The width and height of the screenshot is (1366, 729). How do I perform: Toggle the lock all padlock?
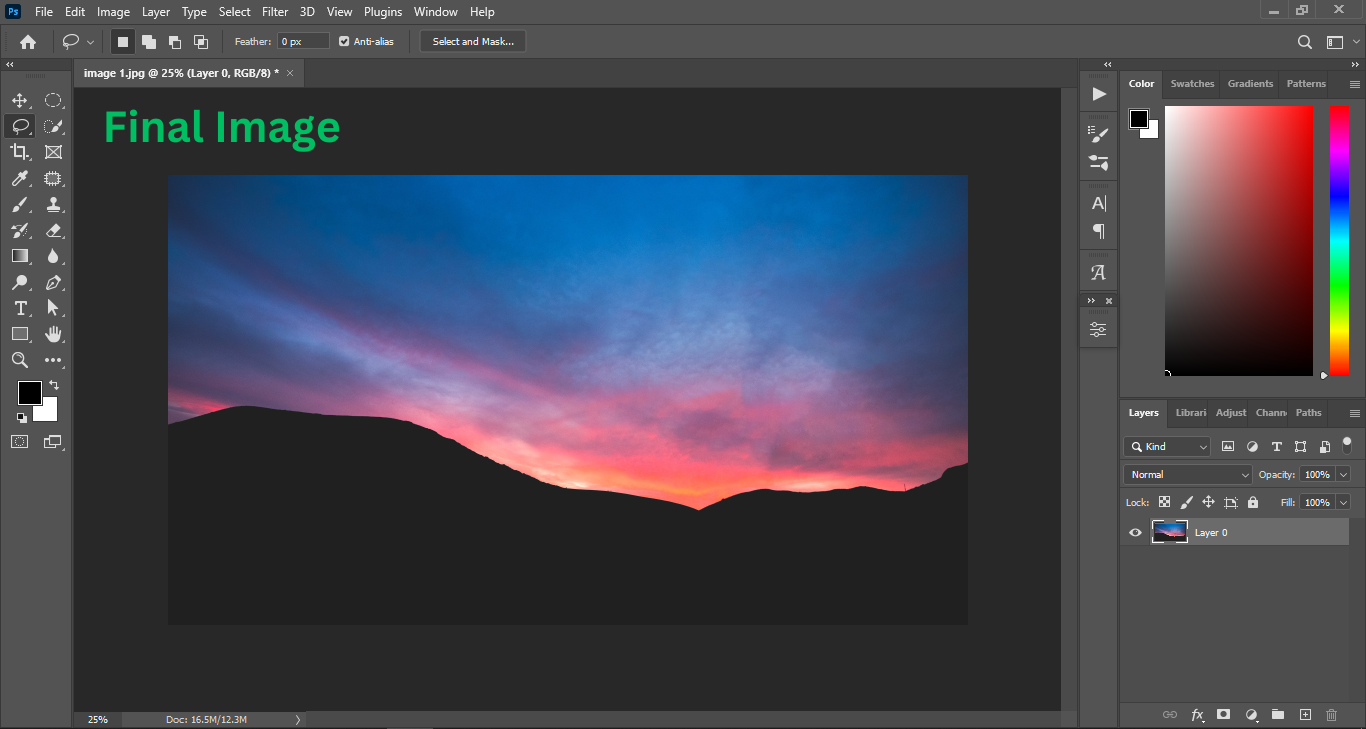(1253, 503)
